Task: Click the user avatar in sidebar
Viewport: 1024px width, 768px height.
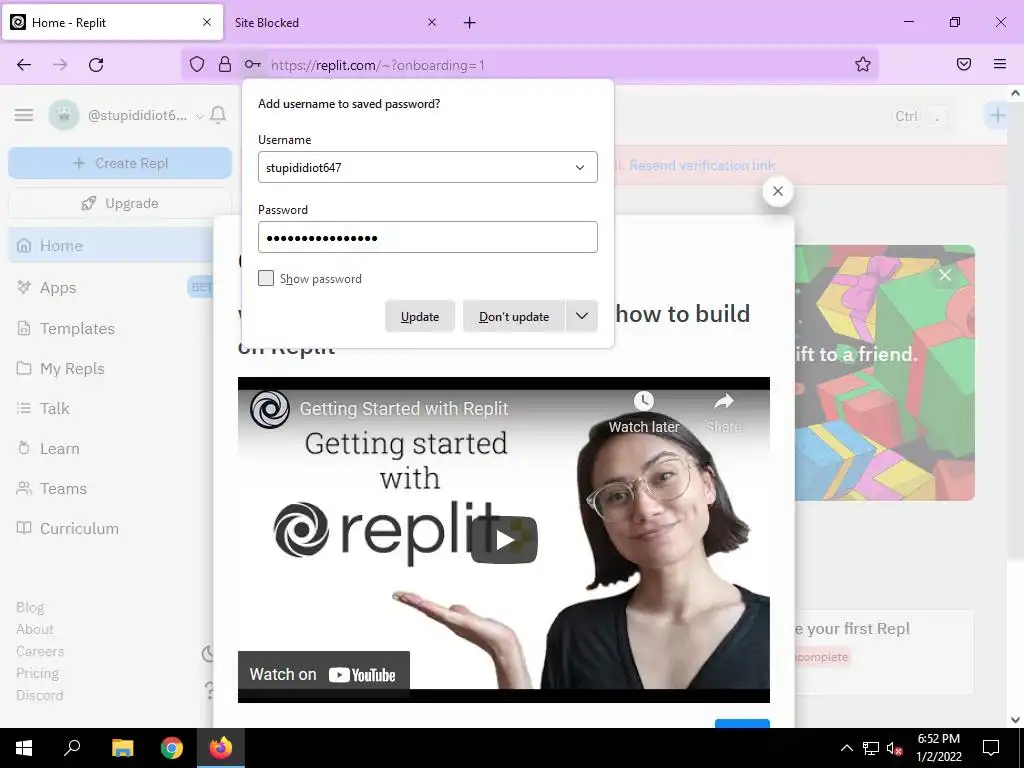Action: point(64,116)
